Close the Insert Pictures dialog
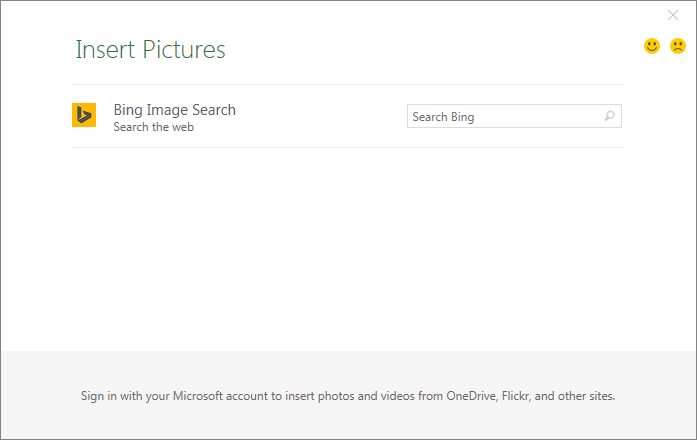 click(x=673, y=15)
